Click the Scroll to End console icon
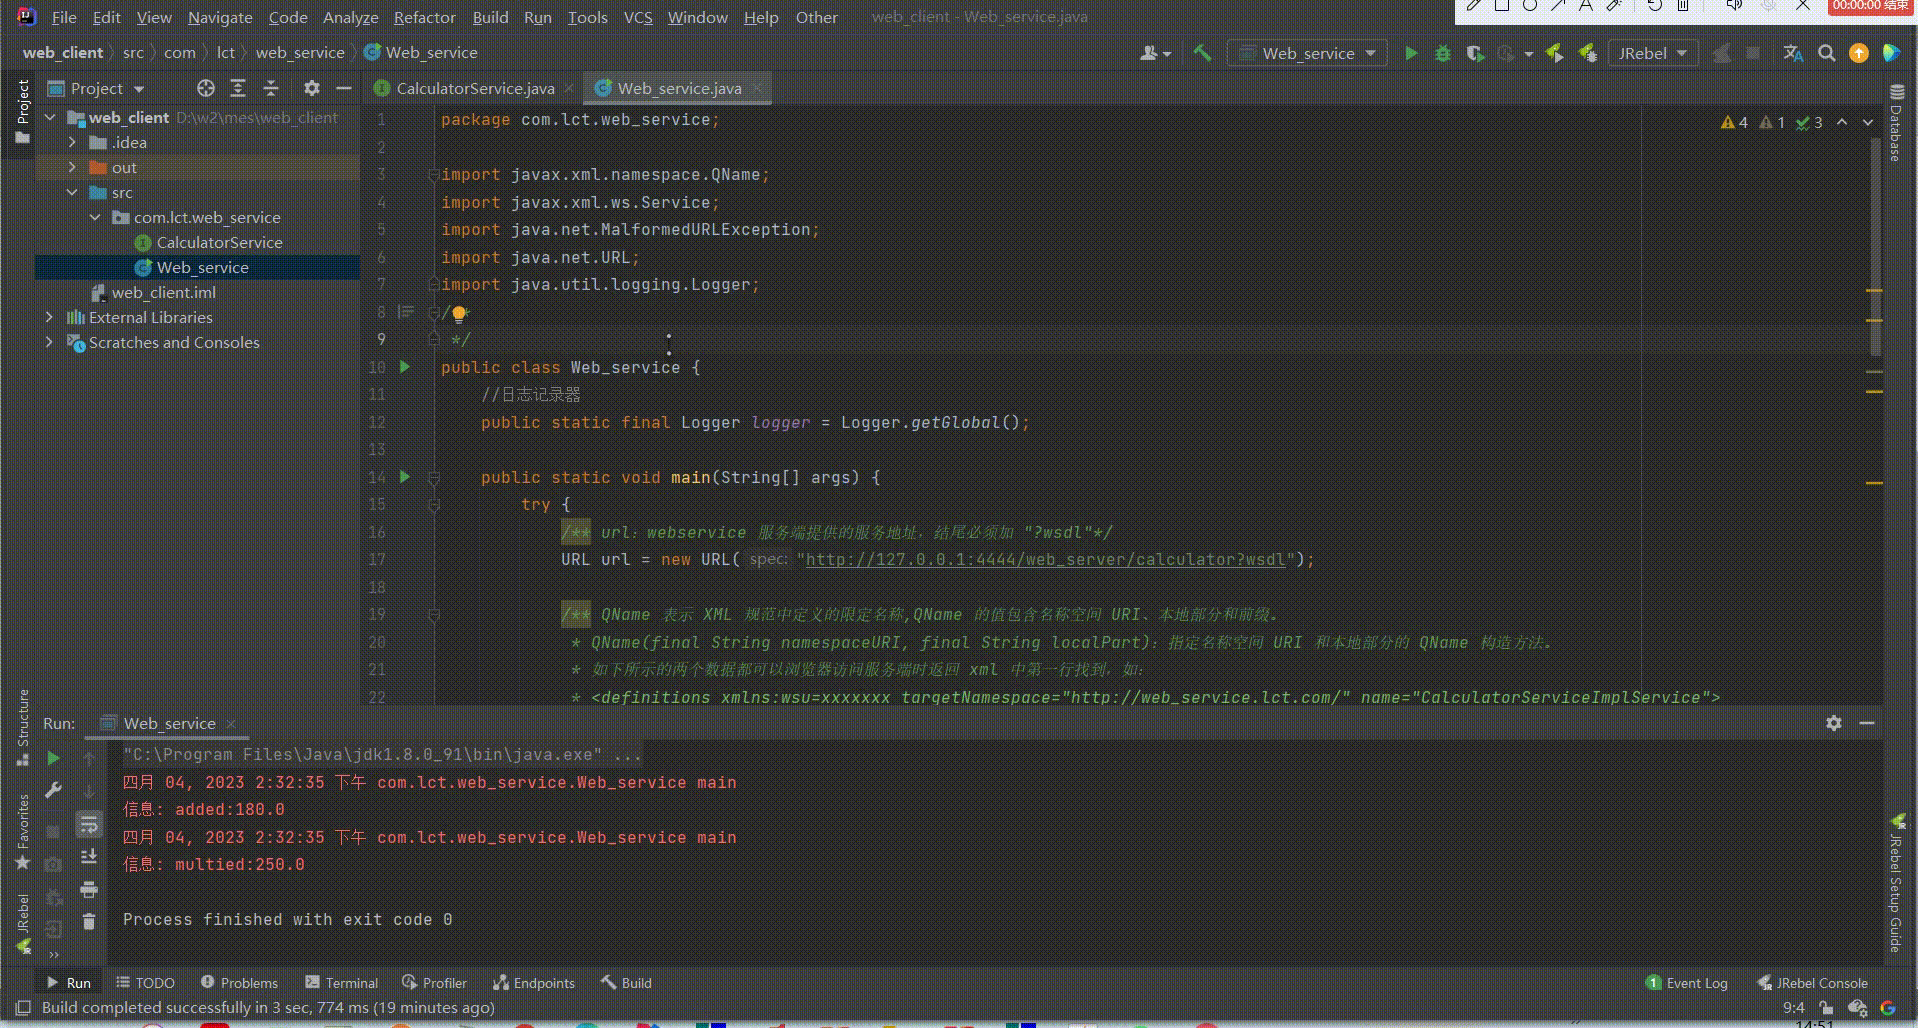Viewport: 1918px width, 1028px height. coord(89,856)
